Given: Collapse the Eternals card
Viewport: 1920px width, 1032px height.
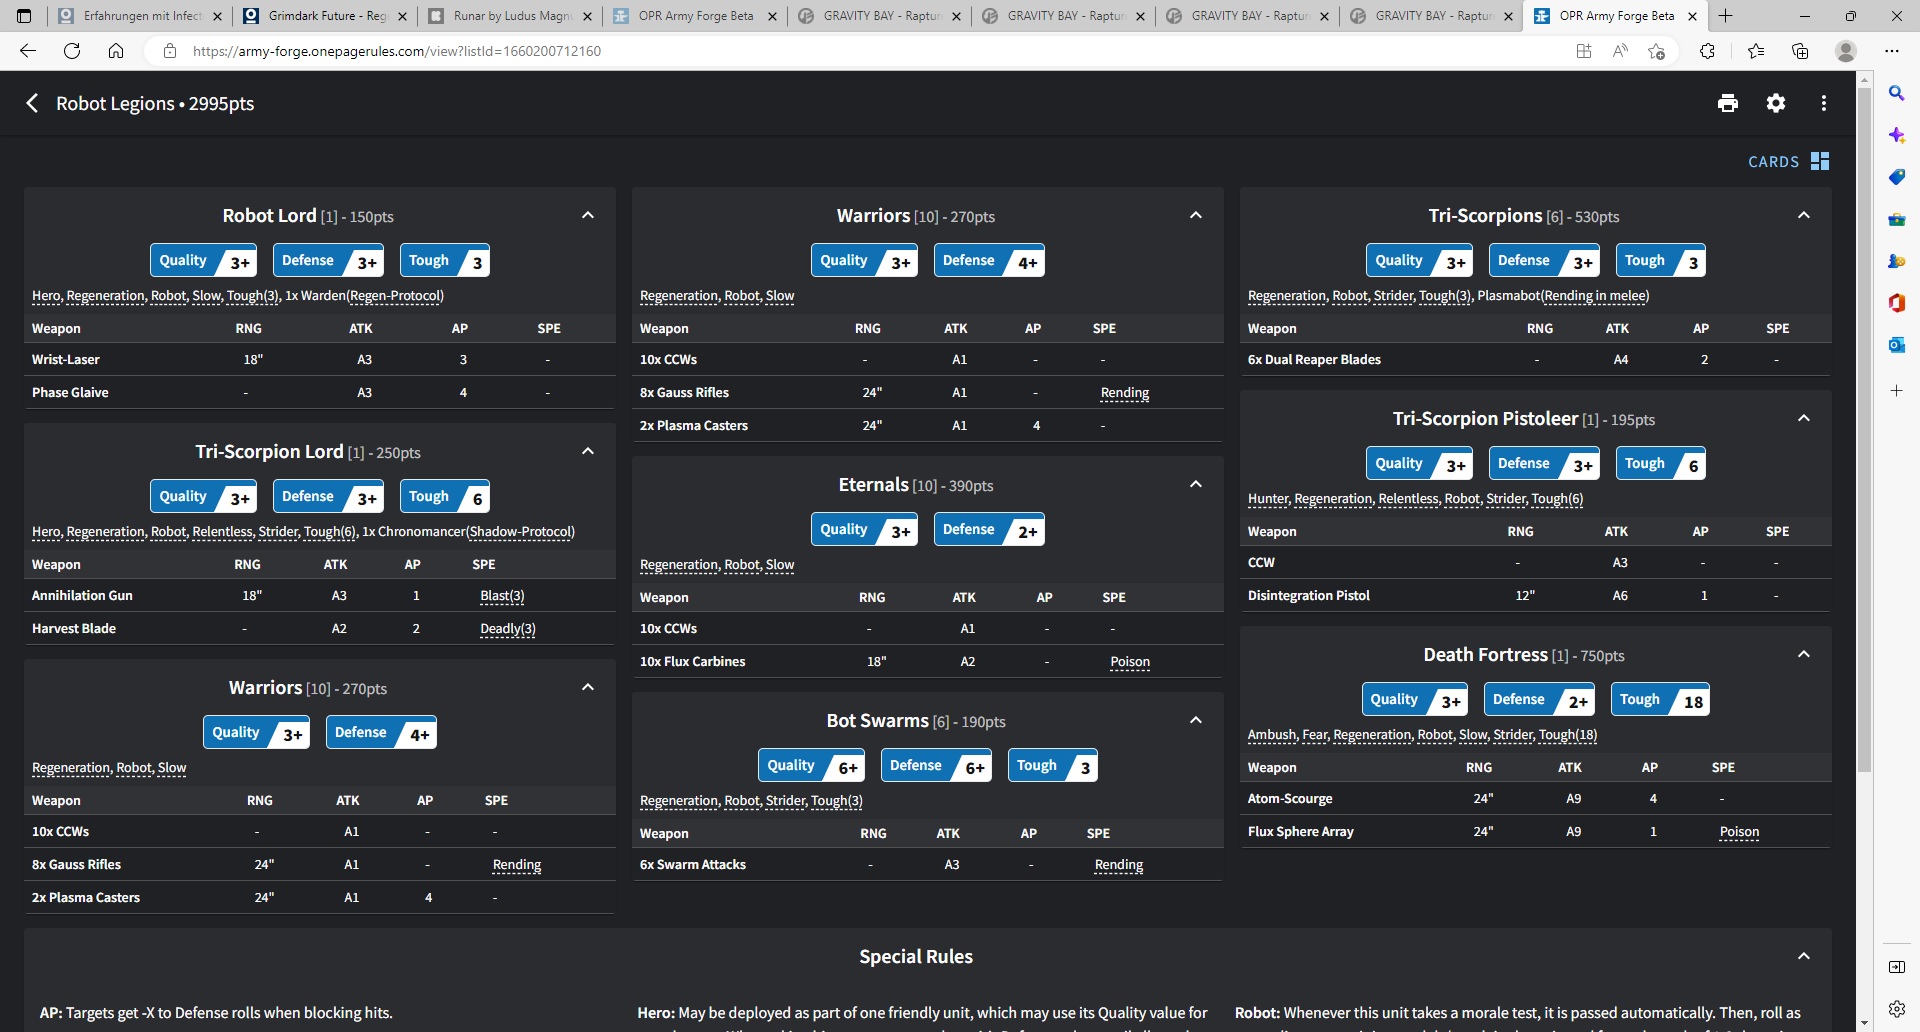Looking at the screenshot, I should click(x=1196, y=484).
